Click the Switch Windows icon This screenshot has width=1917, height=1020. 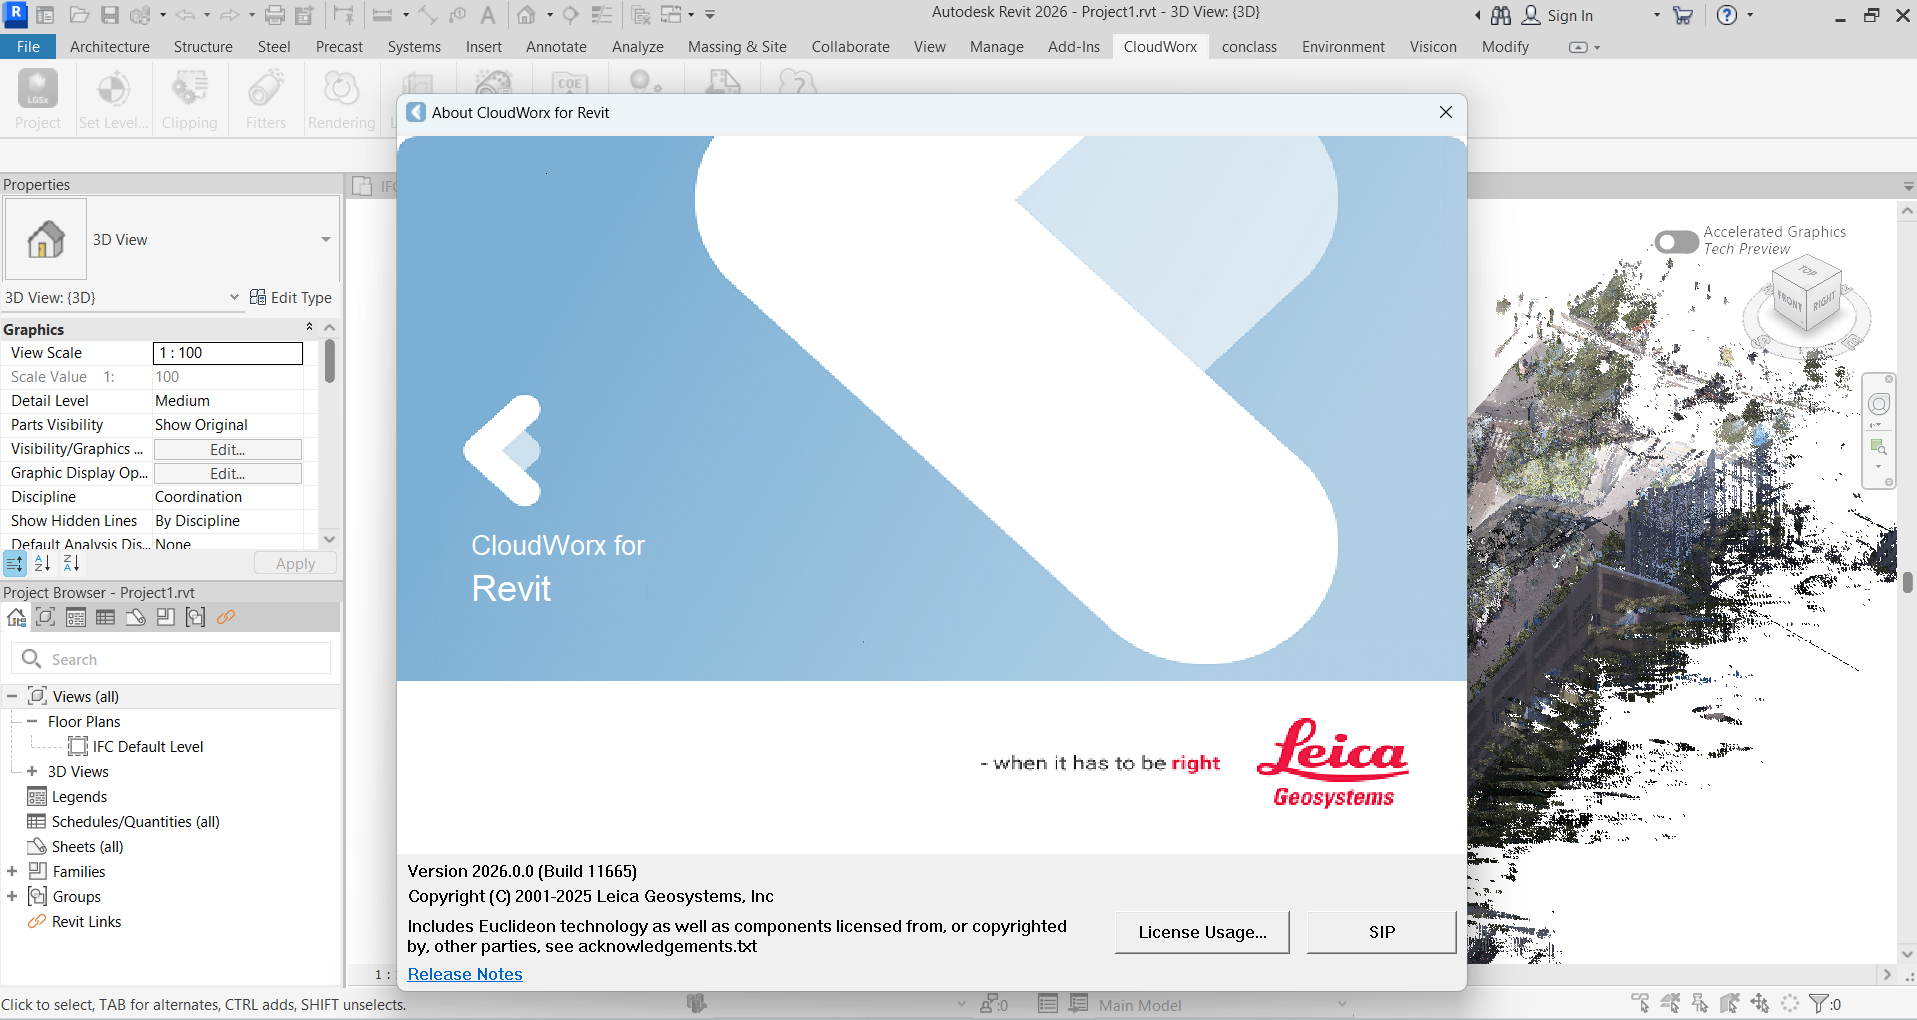[x=671, y=15]
